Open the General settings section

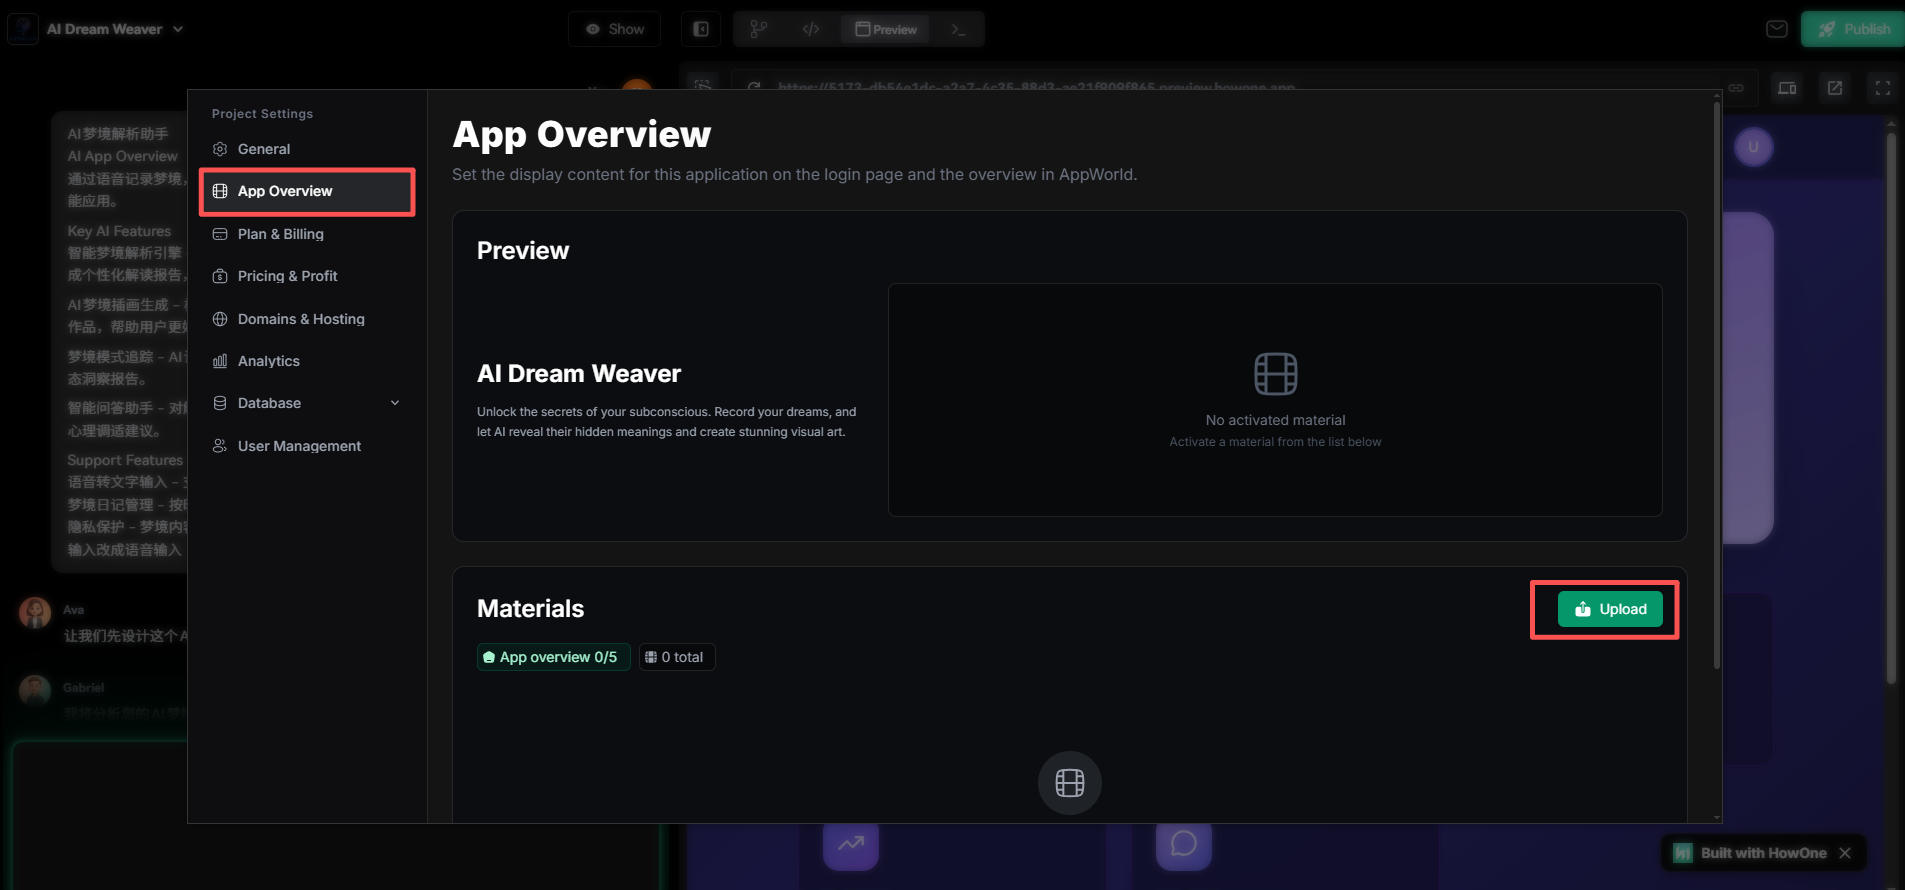(x=263, y=149)
